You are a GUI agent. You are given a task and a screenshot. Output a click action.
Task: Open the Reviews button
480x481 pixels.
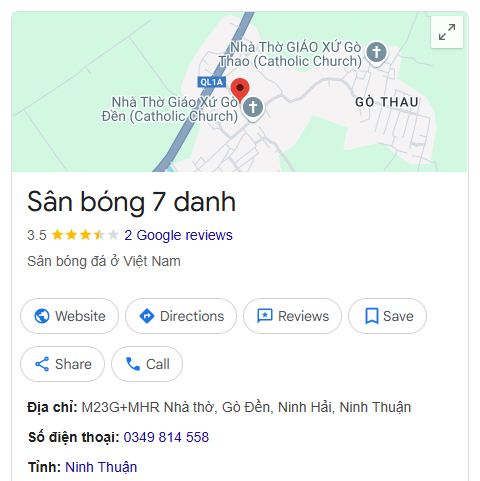pos(292,316)
